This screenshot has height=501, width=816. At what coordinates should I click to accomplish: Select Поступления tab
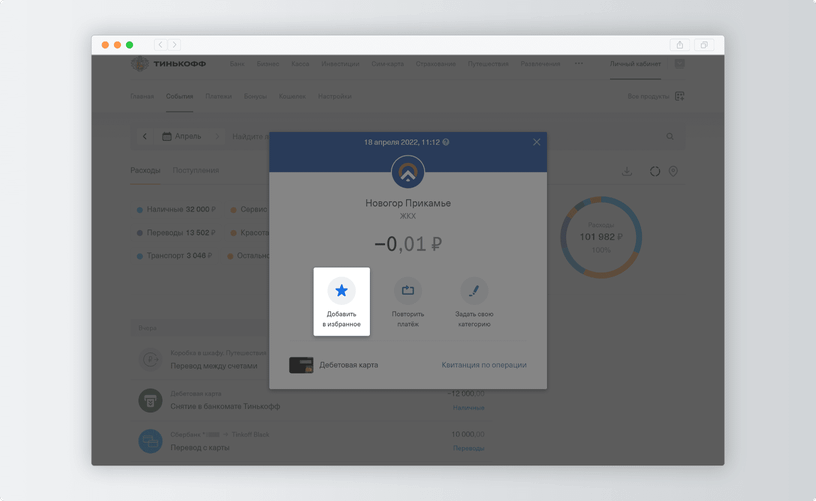(196, 170)
